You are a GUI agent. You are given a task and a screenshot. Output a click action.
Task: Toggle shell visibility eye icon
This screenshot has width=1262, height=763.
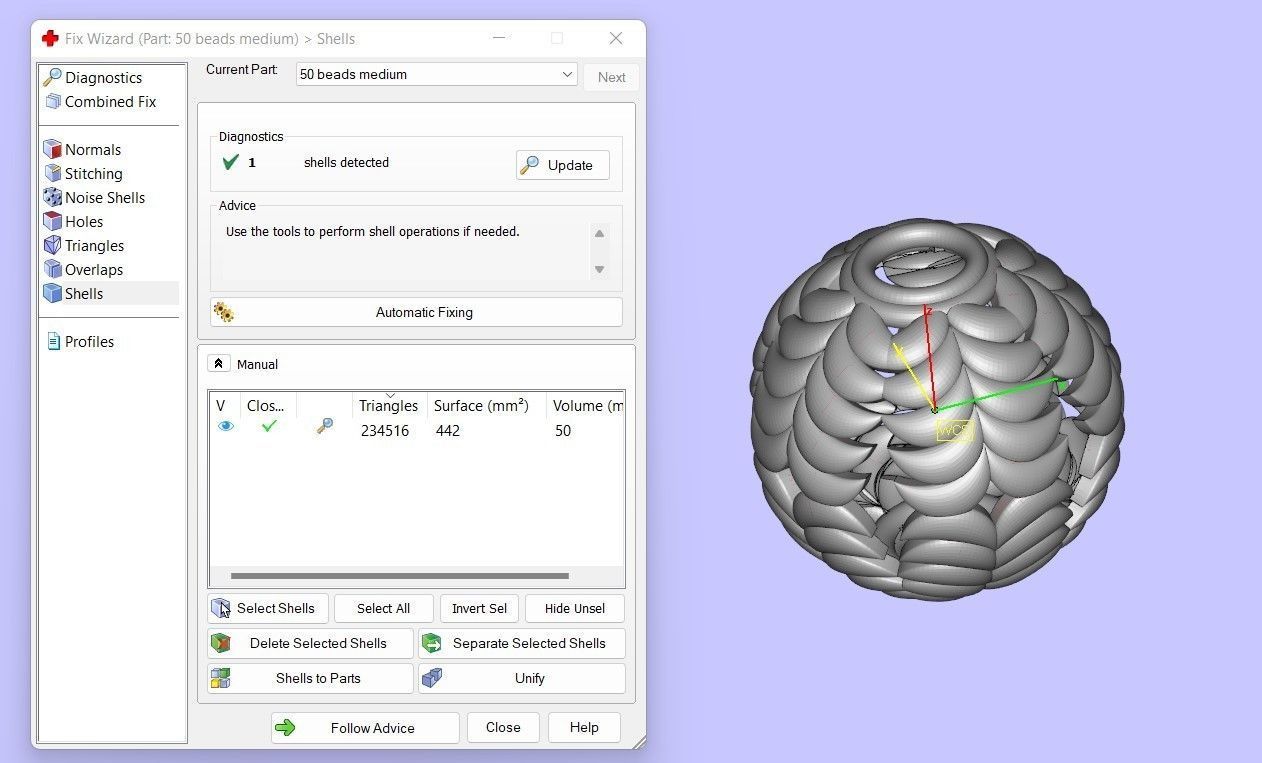pyautogui.click(x=226, y=426)
